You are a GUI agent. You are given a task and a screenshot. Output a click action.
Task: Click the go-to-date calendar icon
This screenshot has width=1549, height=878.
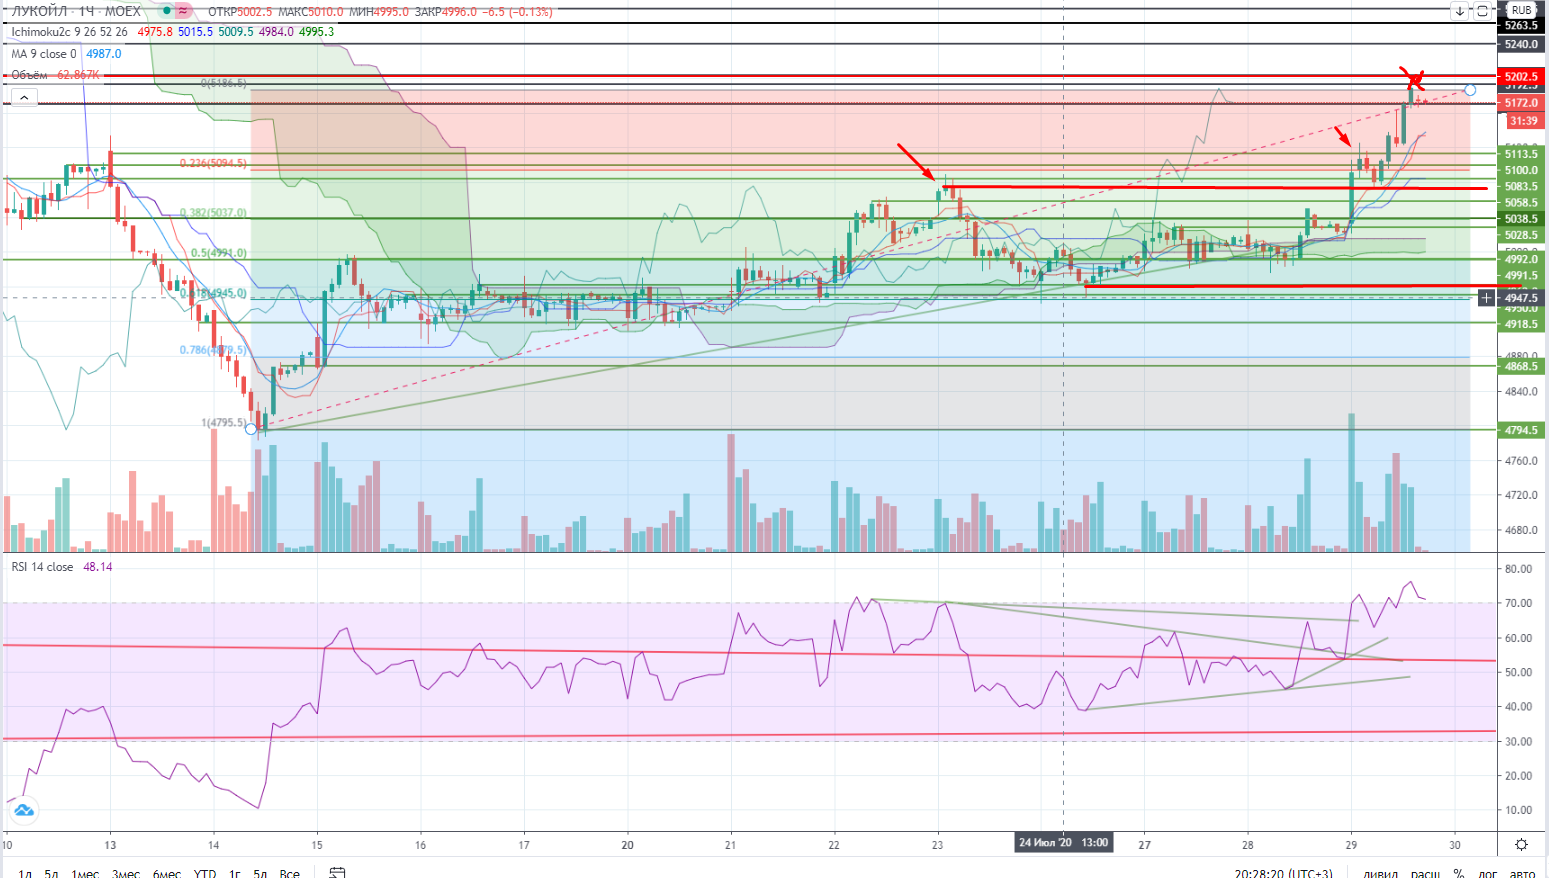(x=337, y=873)
